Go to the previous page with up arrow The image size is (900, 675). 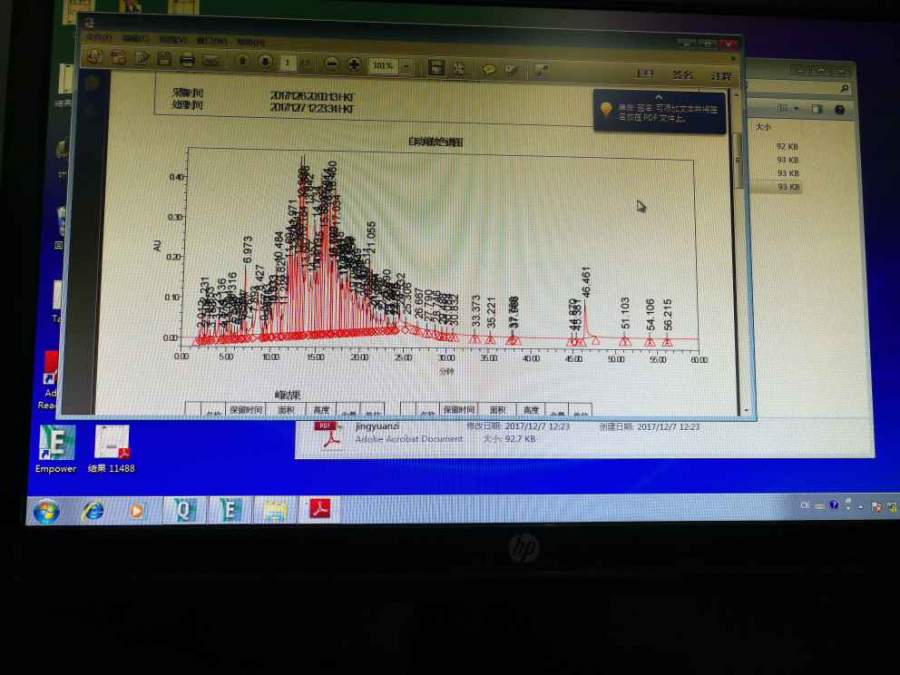243,60
